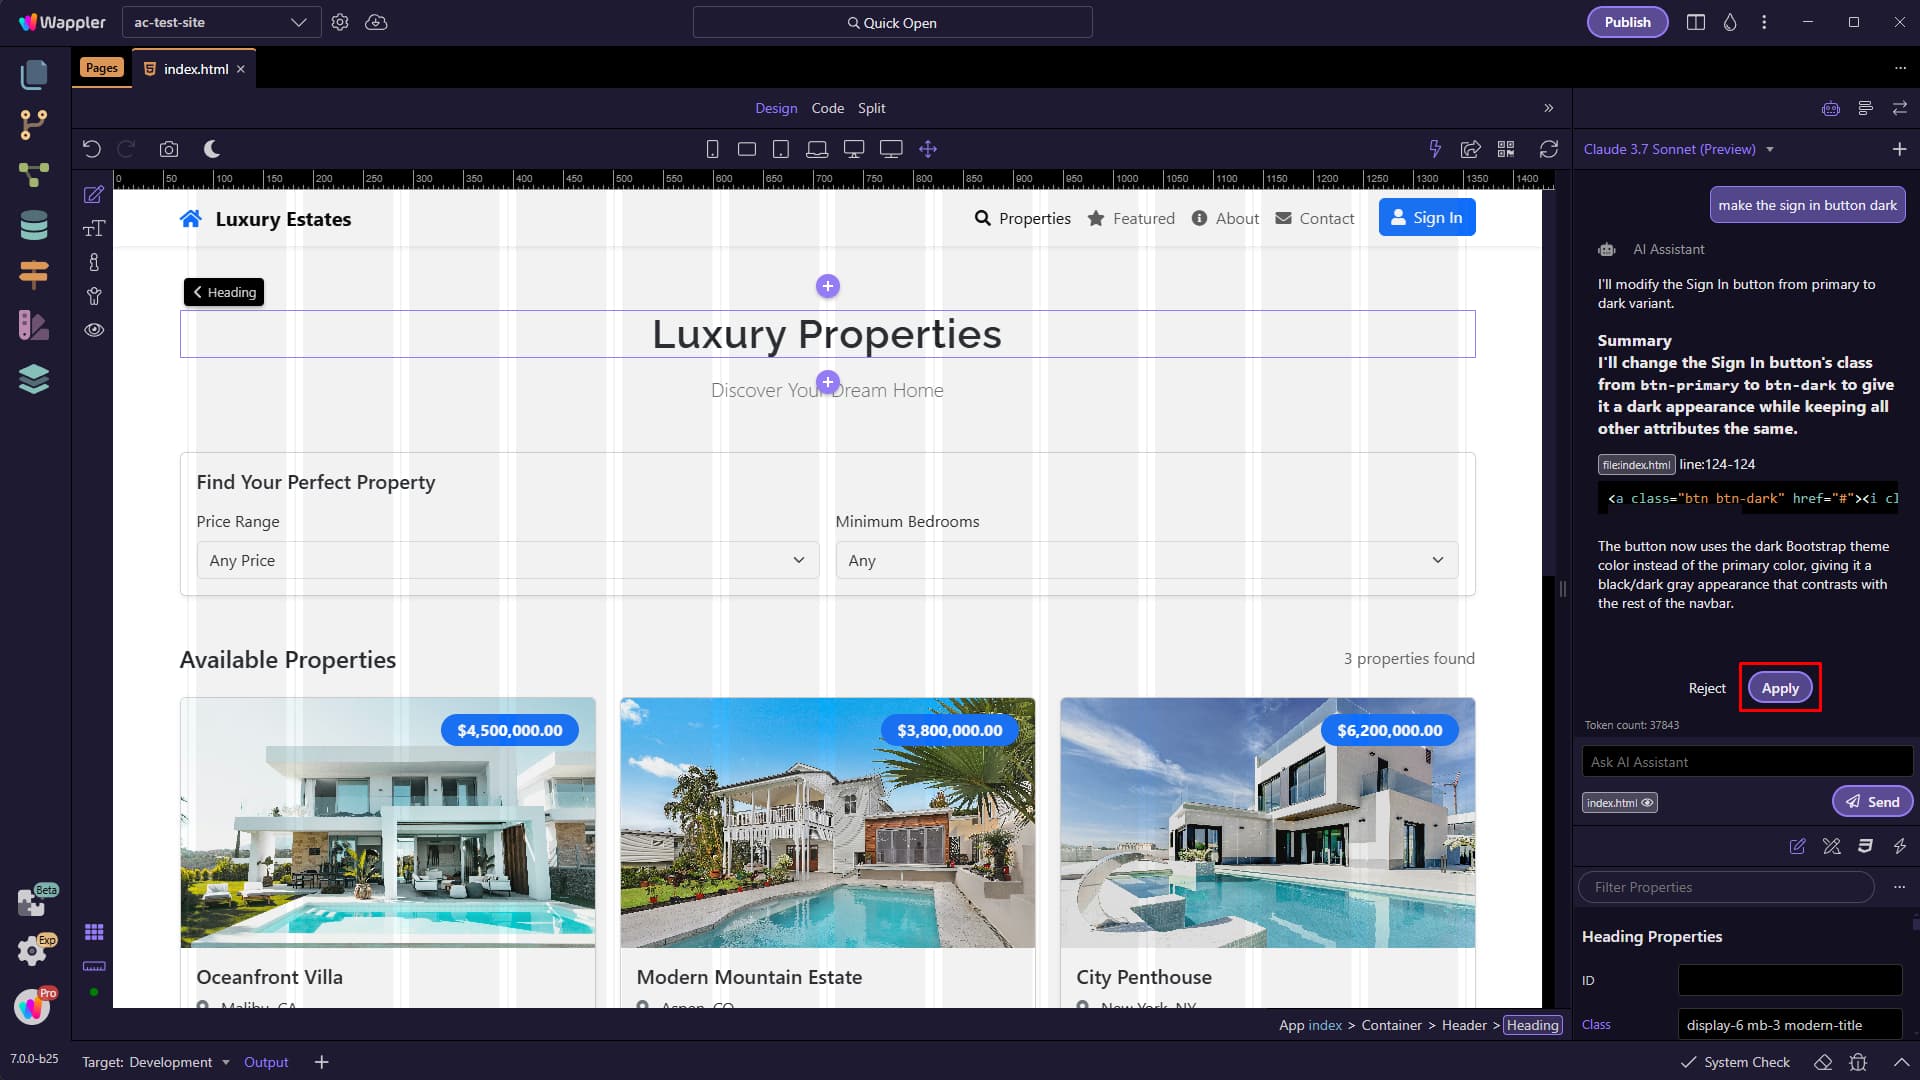Click in the Ask AI Assistant input
1920x1080 pixels.
pos(1747,762)
